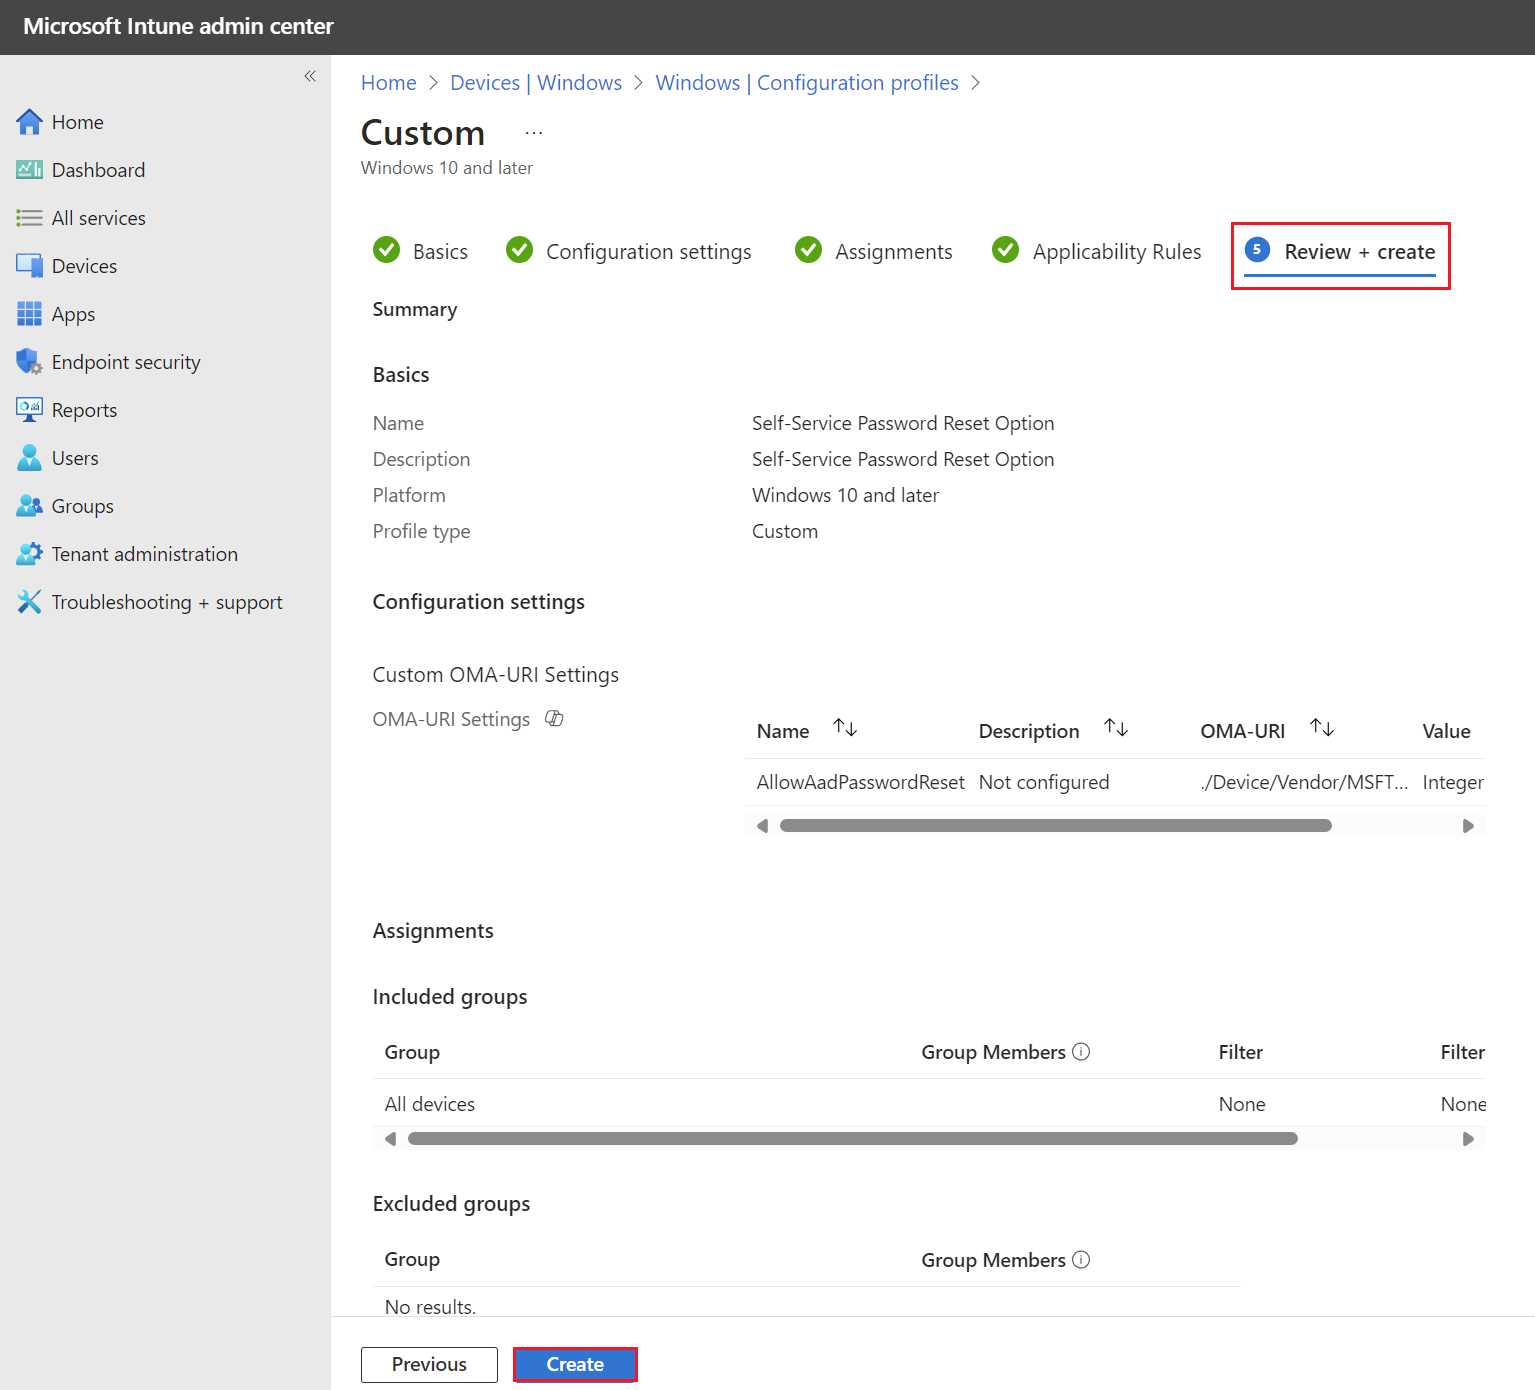Click right scroll arrow of OMA-URI table
1535x1390 pixels.
(1468, 826)
